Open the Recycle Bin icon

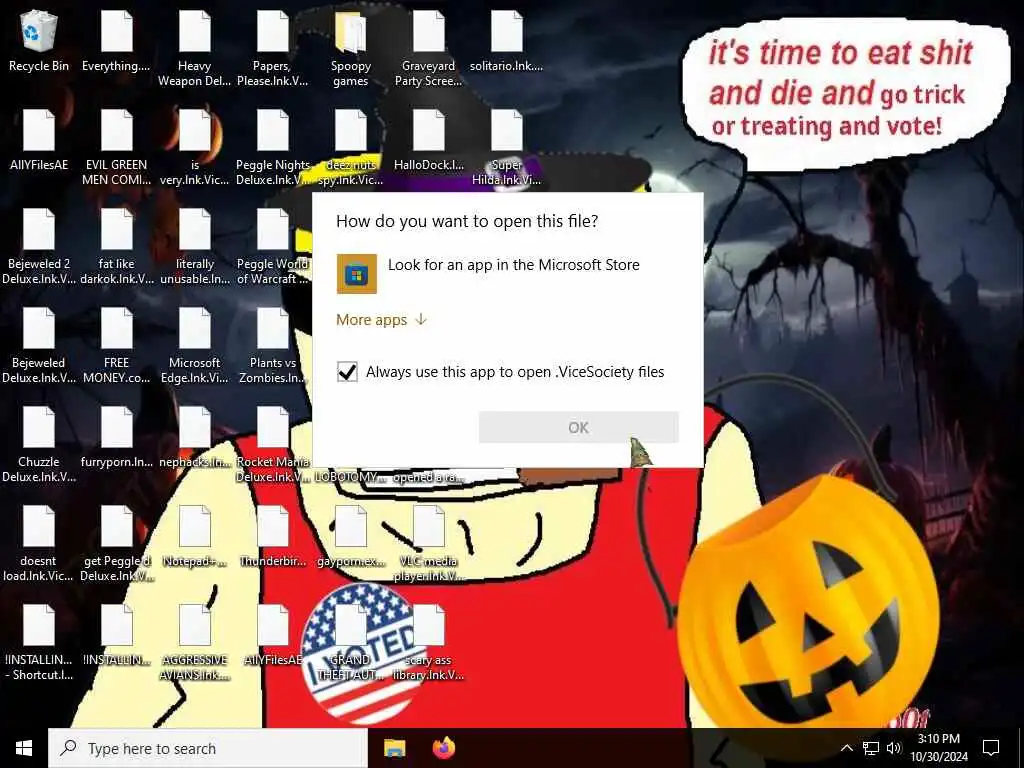tap(39, 42)
